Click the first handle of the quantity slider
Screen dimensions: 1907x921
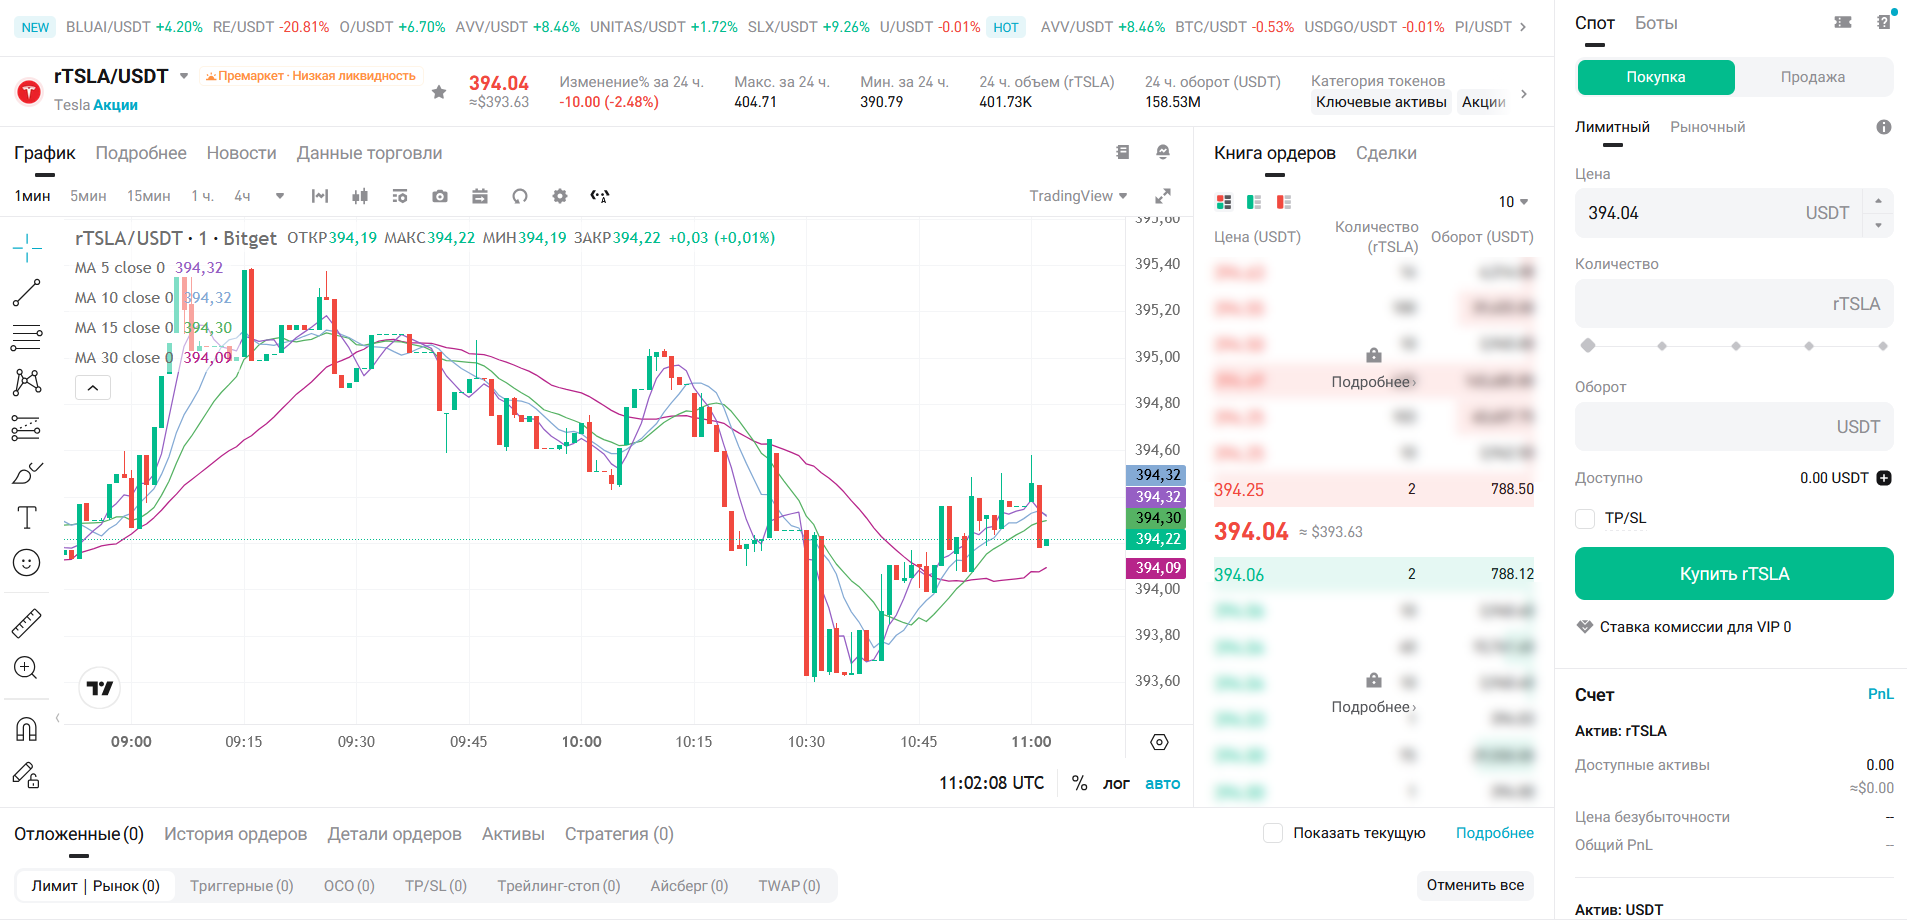tap(1587, 346)
